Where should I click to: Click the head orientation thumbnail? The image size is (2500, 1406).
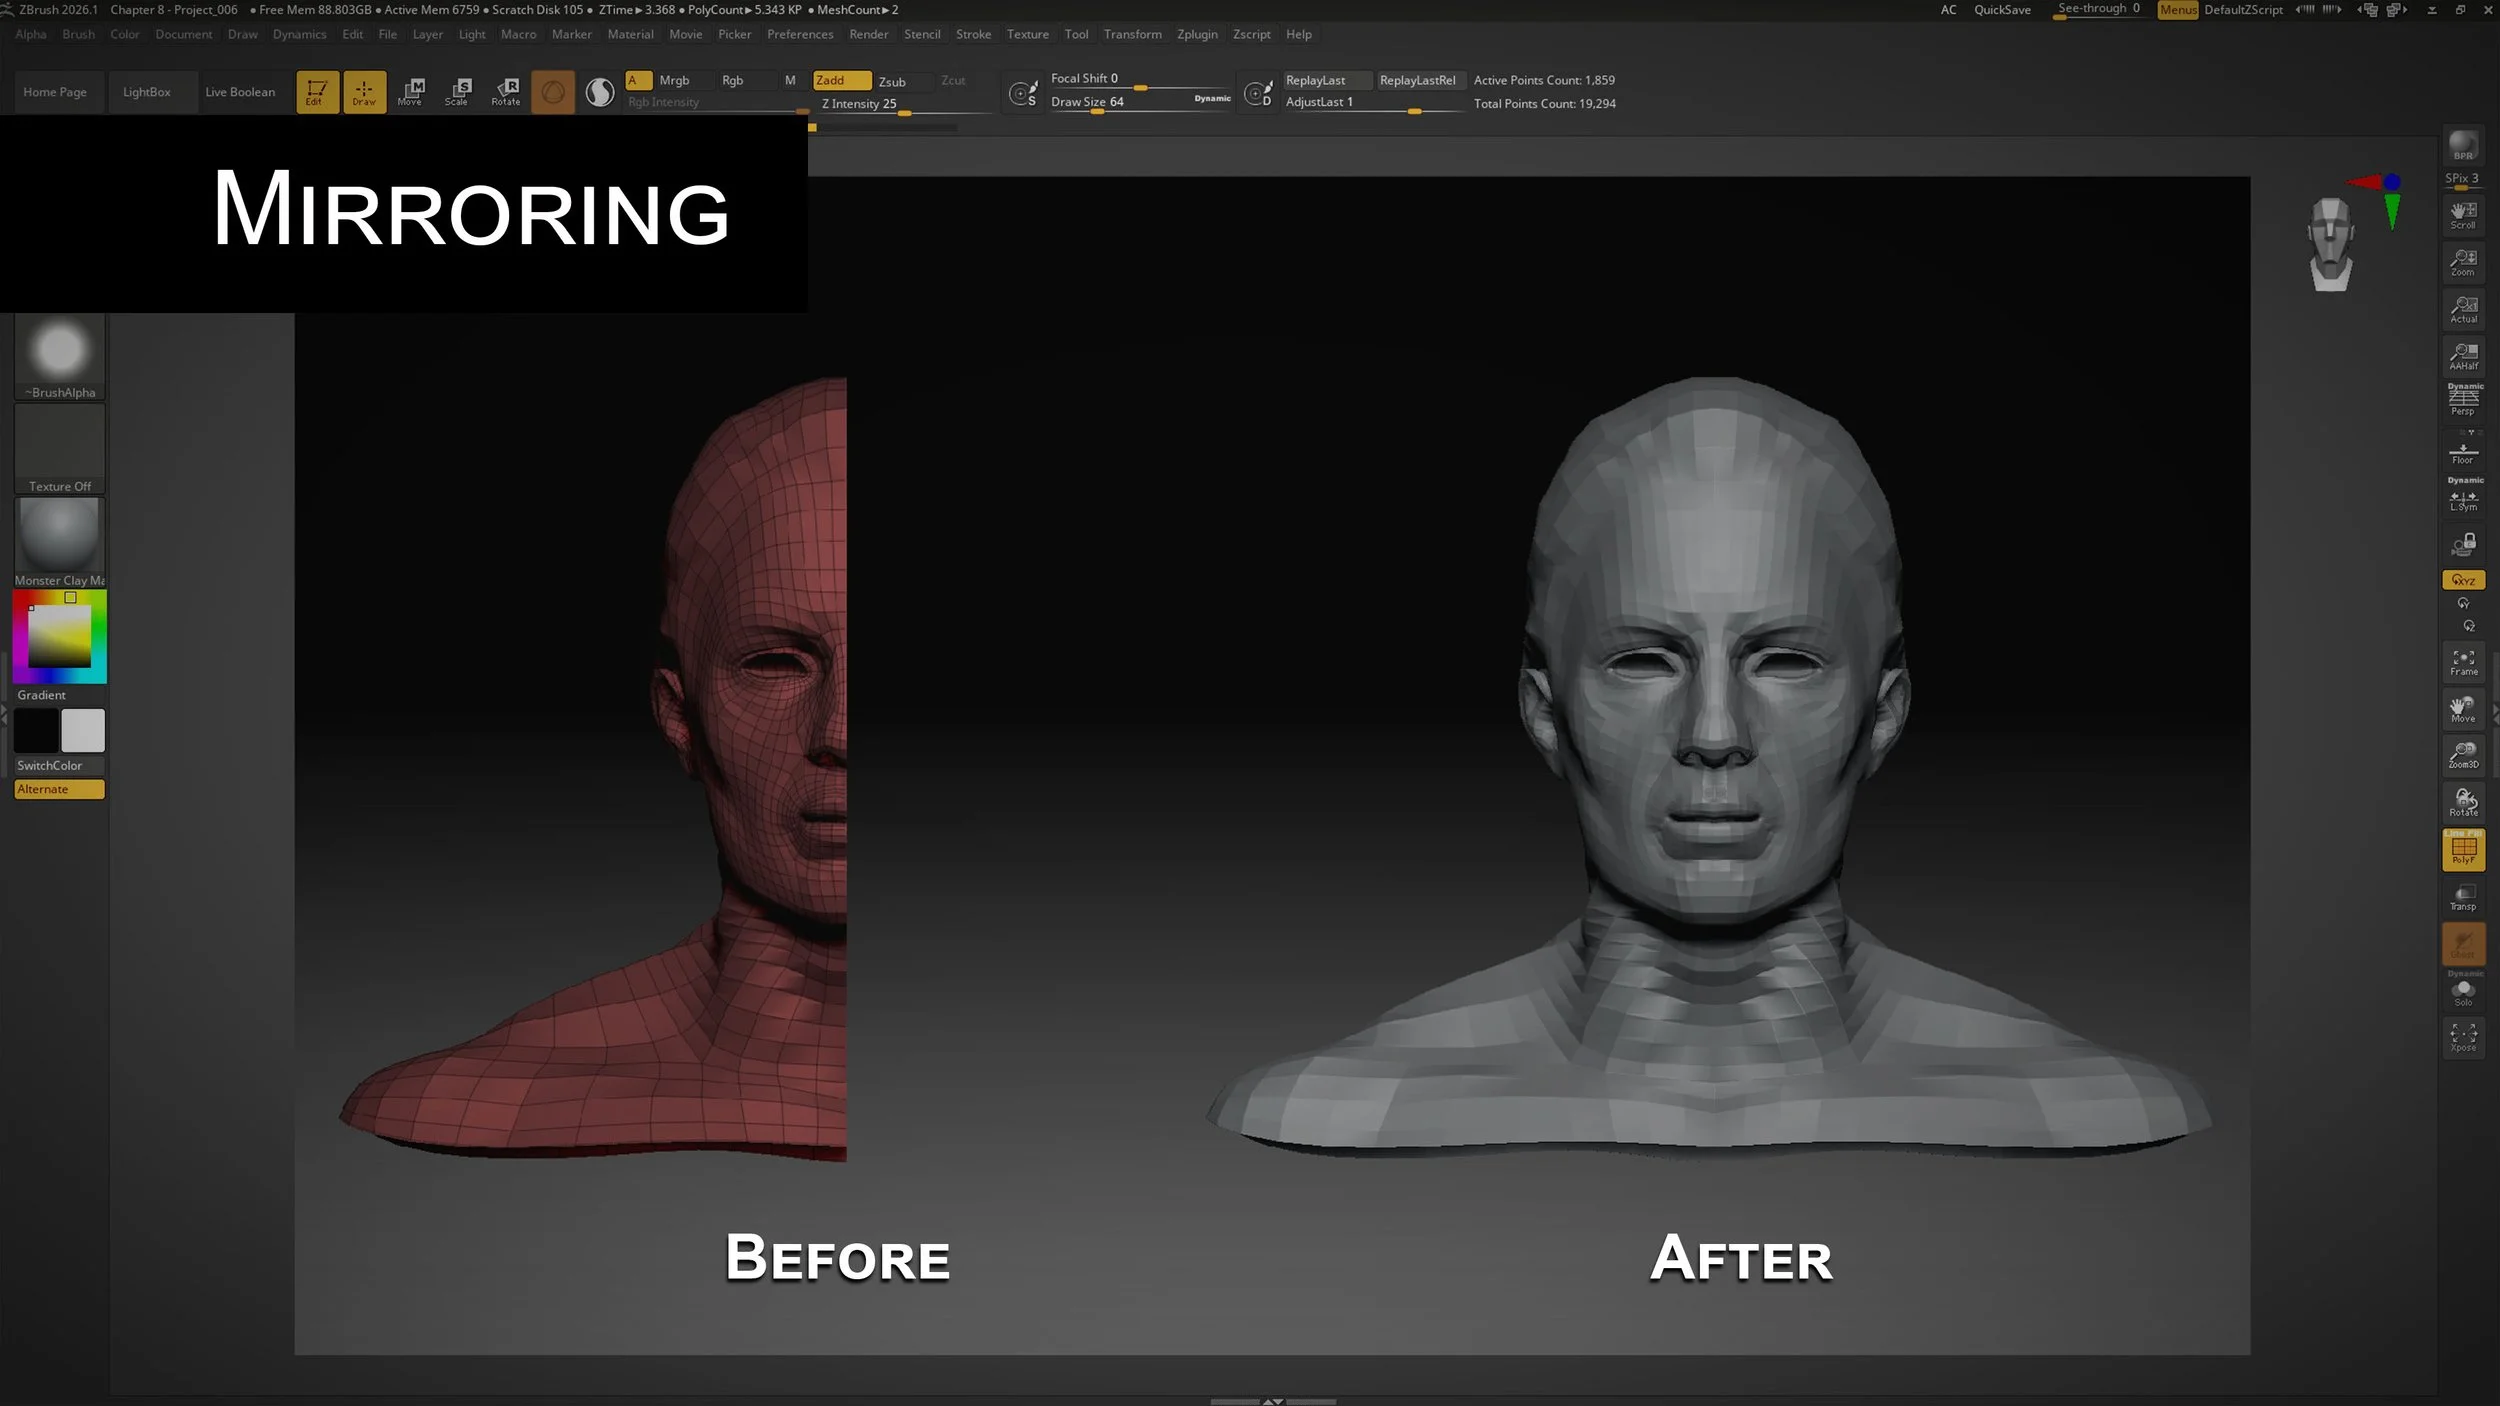click(2330, 245)
